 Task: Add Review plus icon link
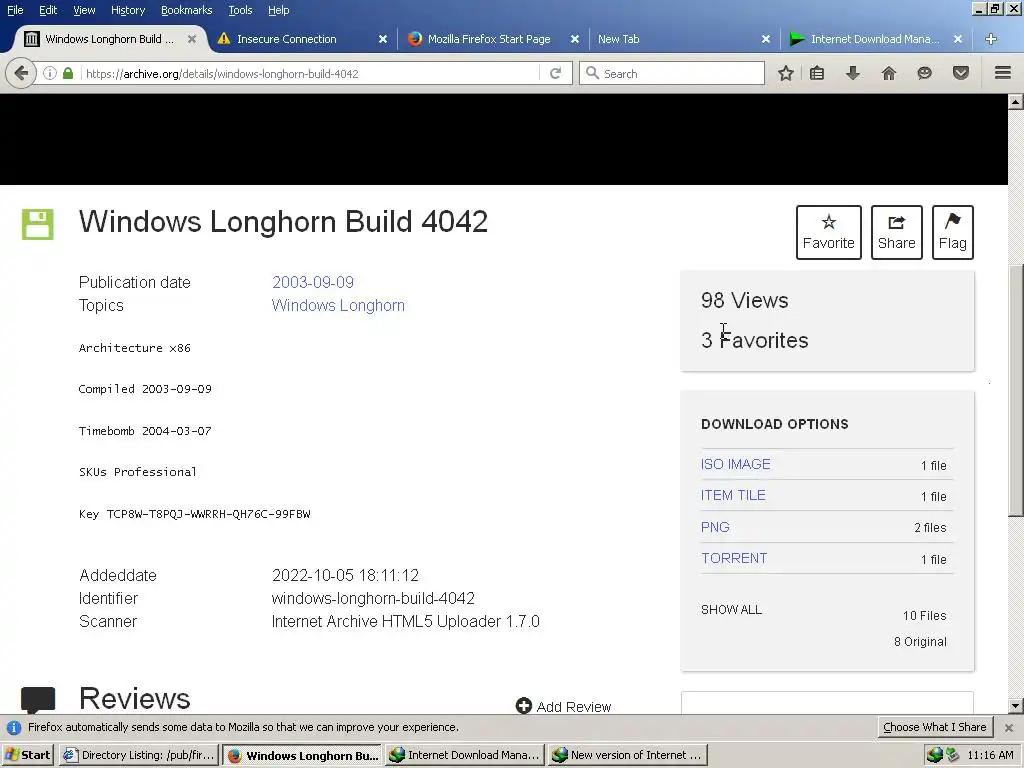pos(564,706)
